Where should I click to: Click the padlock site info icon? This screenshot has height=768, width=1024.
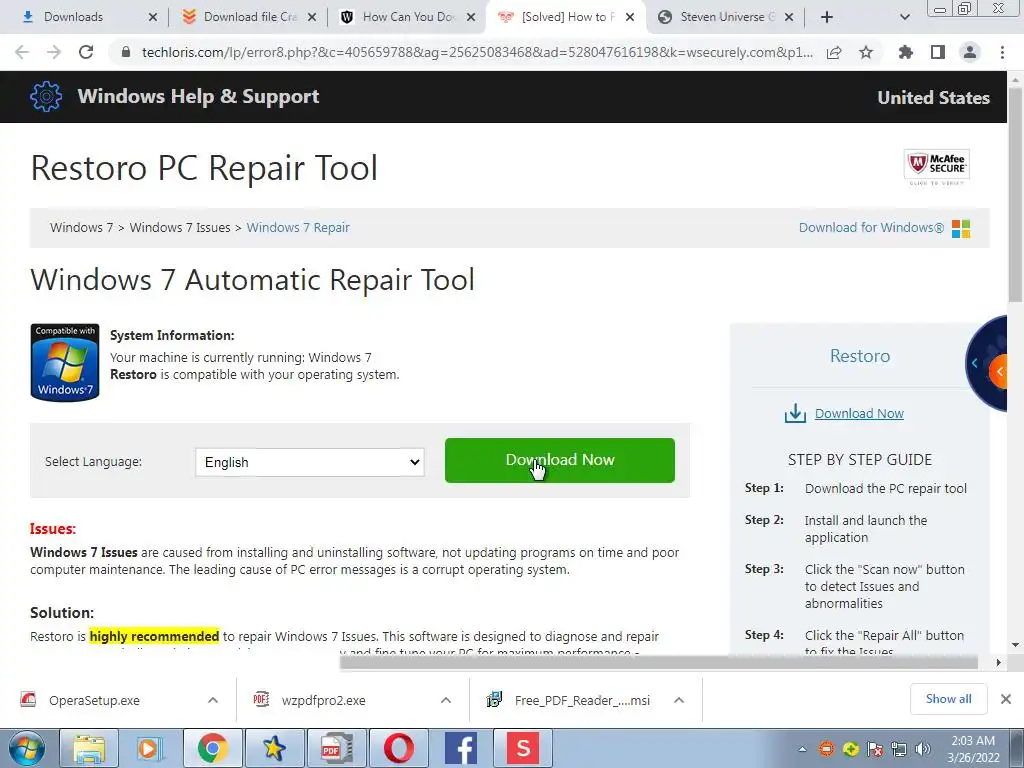click(x=126, y=52)
